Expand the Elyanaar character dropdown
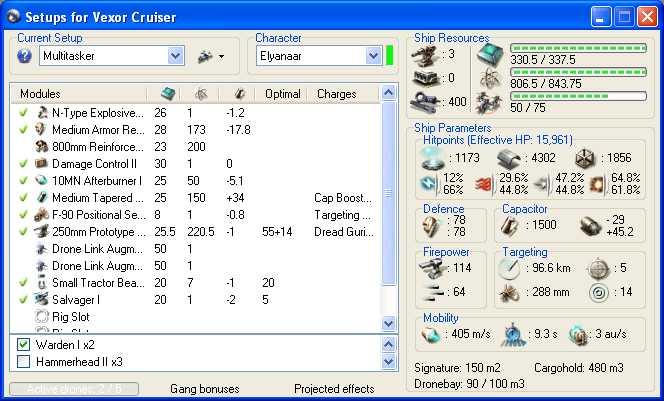The image size is (664, 401). coord(373,56)
